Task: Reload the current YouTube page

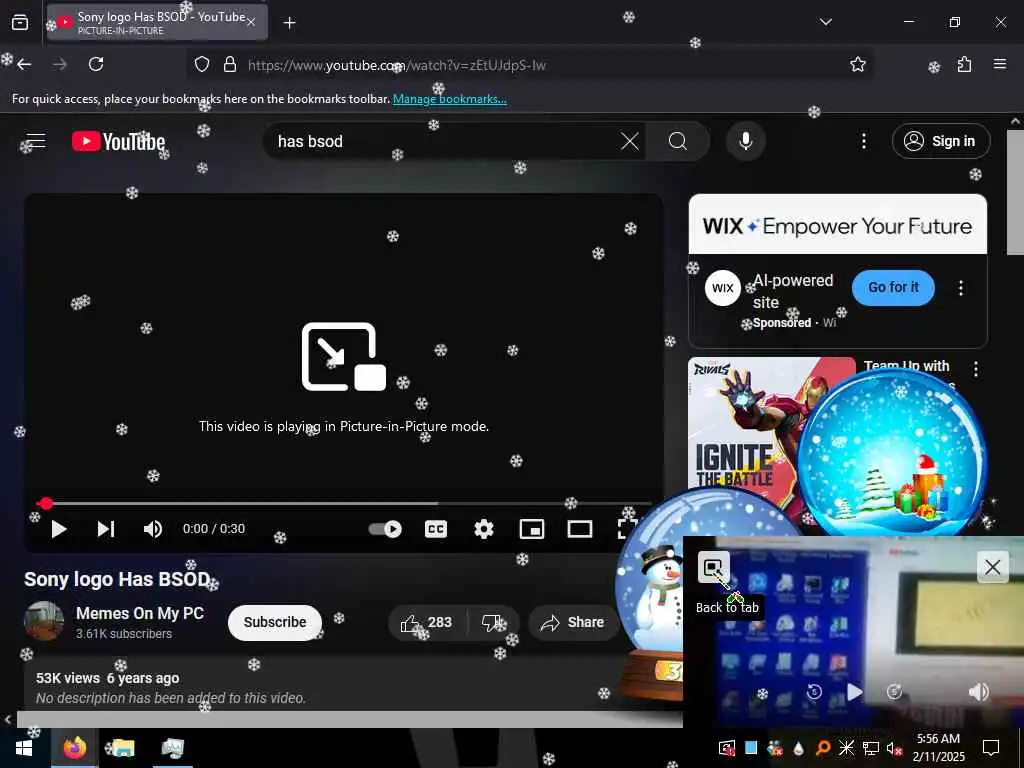Action: pos(96,64)
